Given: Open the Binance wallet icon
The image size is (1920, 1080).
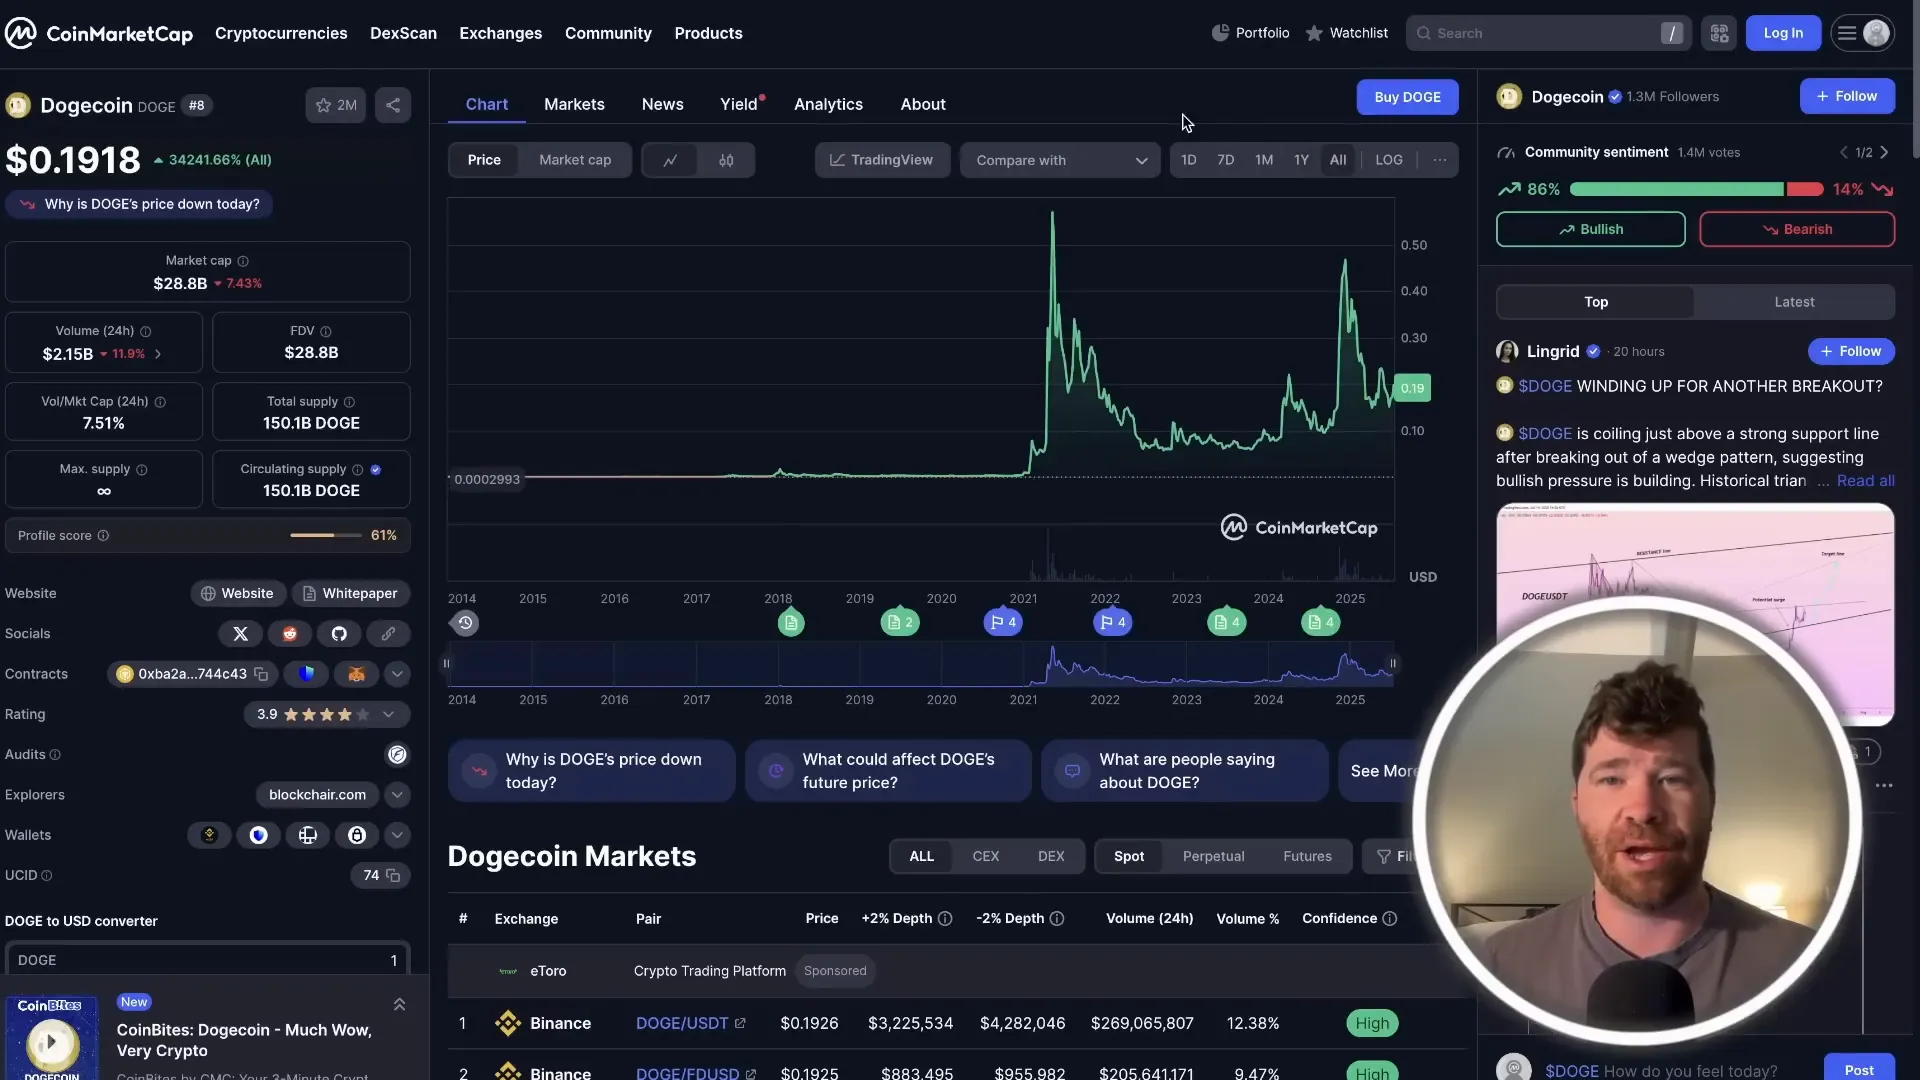Looking at the screenshot, I should point(209,835).
